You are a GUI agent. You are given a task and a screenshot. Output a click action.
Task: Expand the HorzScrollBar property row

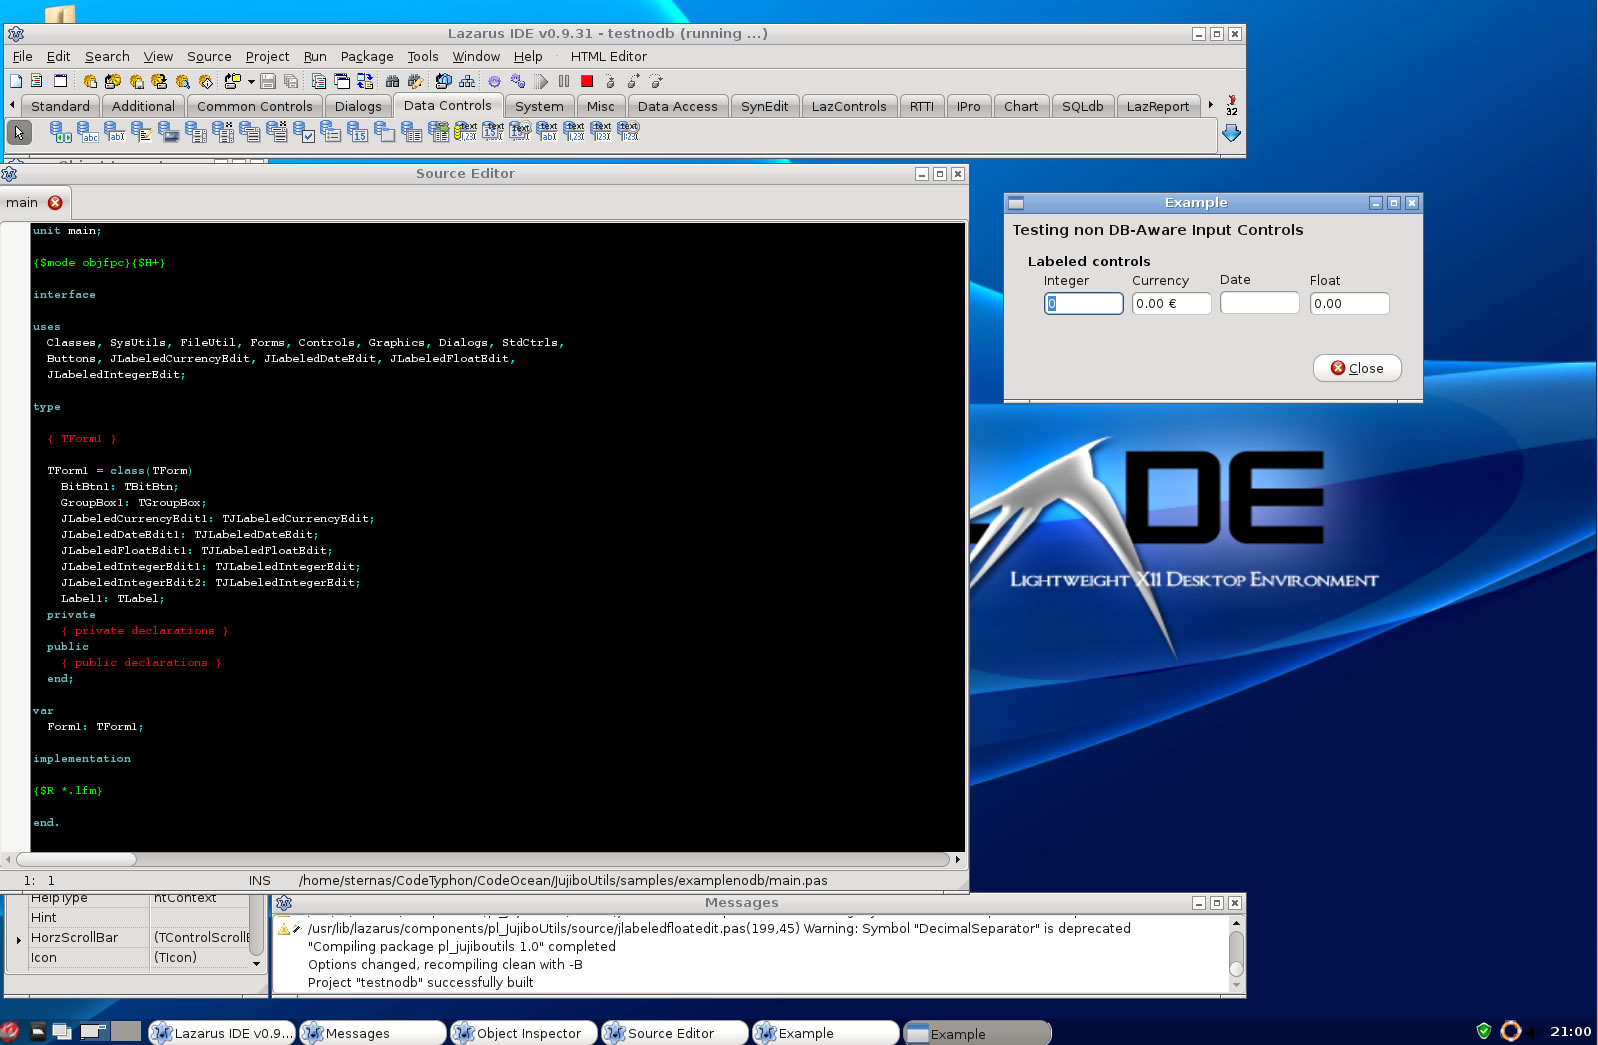click(18, 939)
